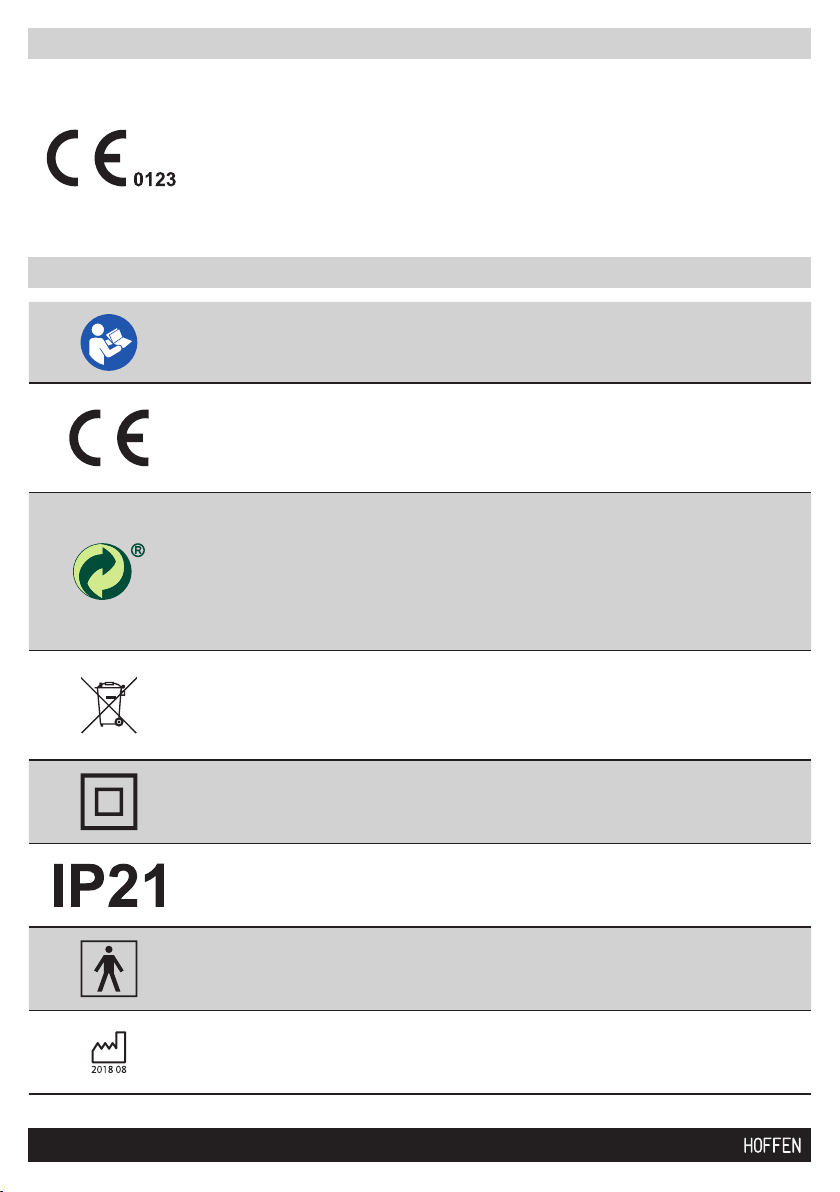Image resolution: width=840 pixels, height=1192 pixels.
Task: Click the topmost gray header bar
Action: tap(420, 43)
